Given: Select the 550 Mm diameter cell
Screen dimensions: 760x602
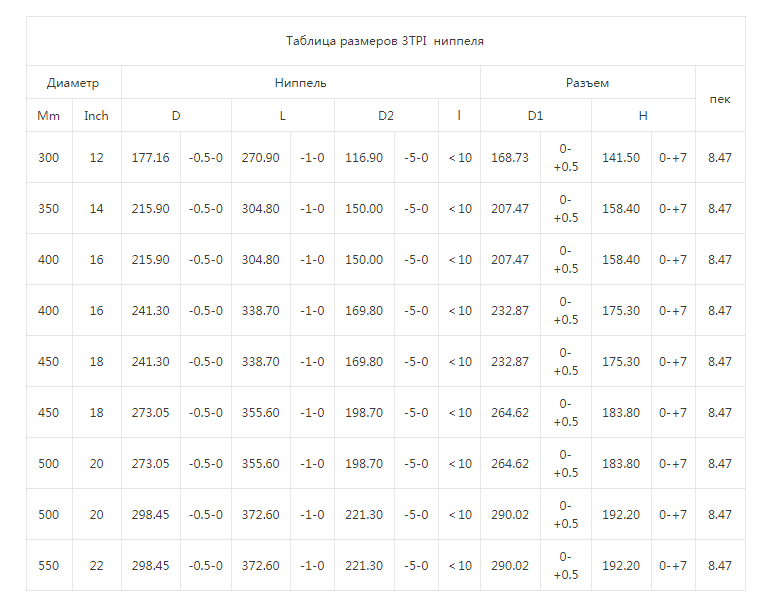Looking at the screenshot, I should tap(49, 566).
